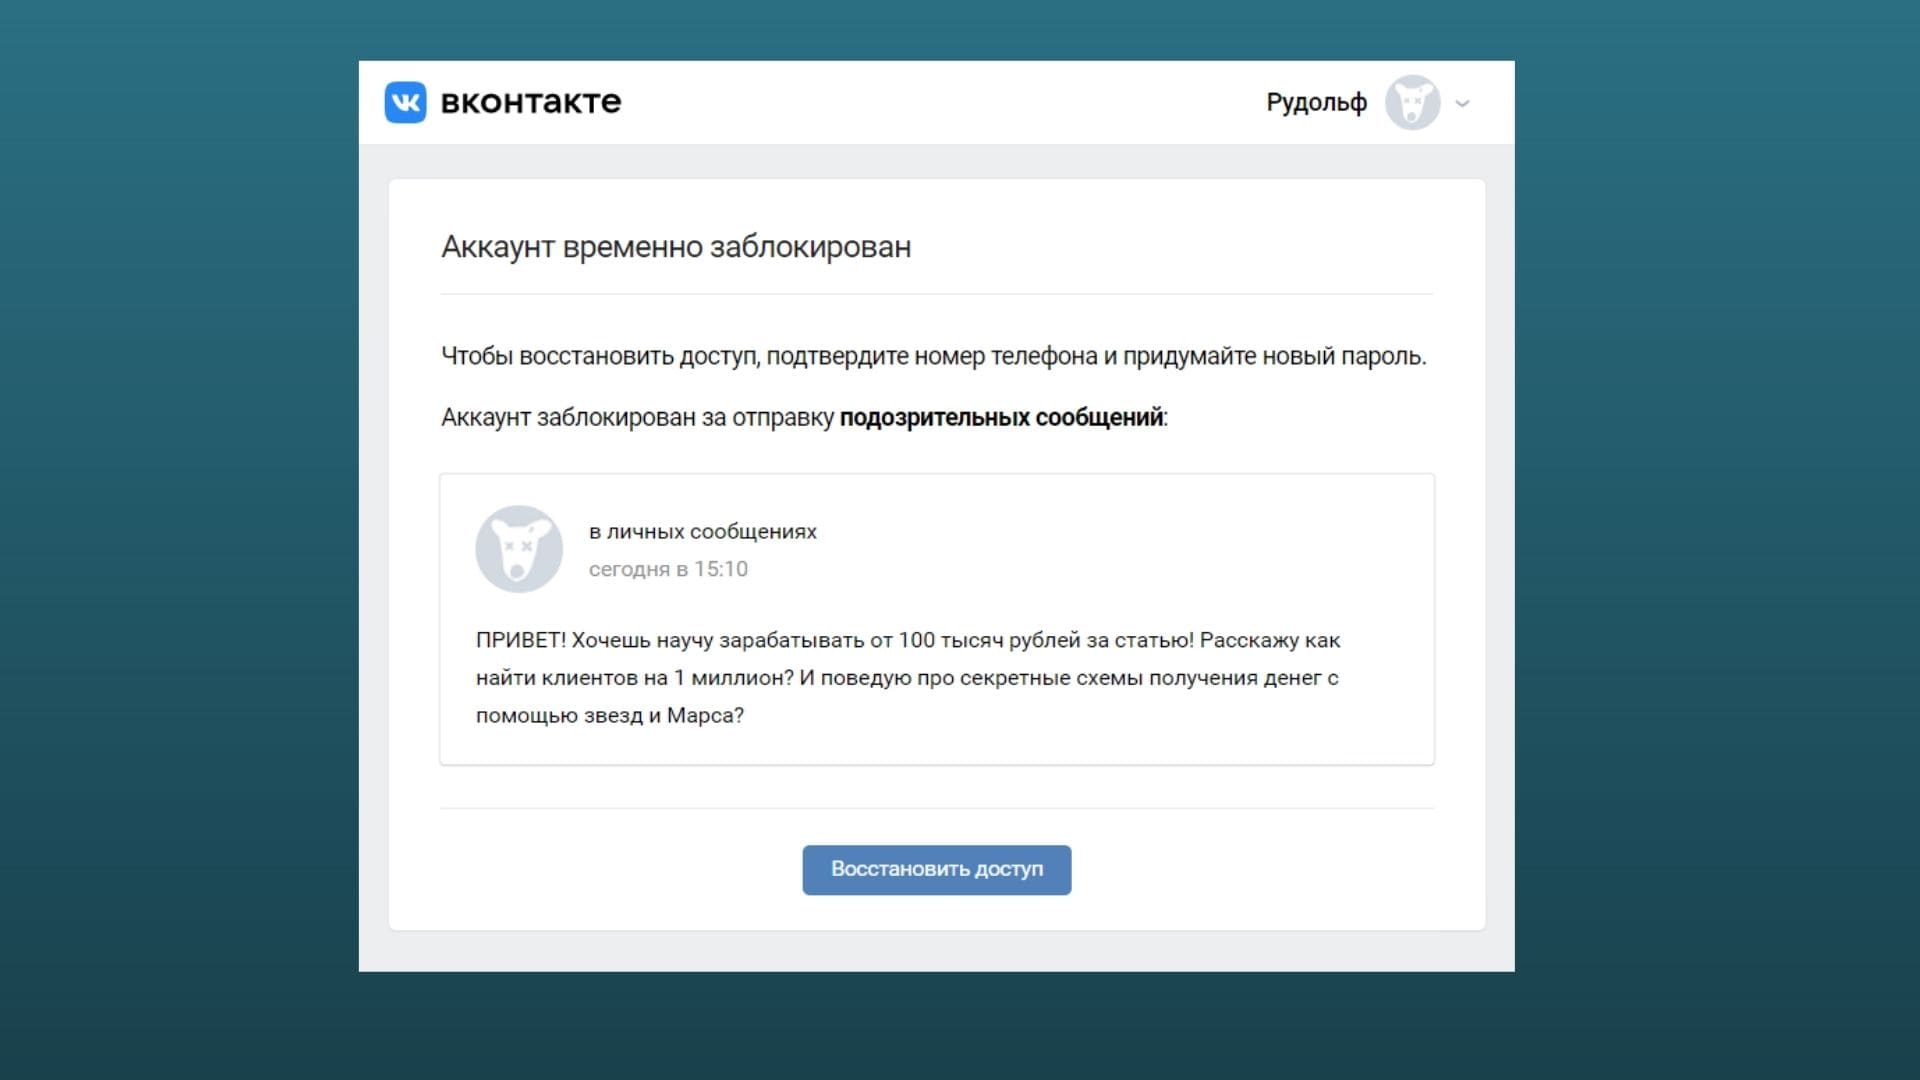The width and height of the screenshot is (1920, 1080).
Task: Click the line 'Чтобы восстановить доступ...'
Action: pos(933,357)
